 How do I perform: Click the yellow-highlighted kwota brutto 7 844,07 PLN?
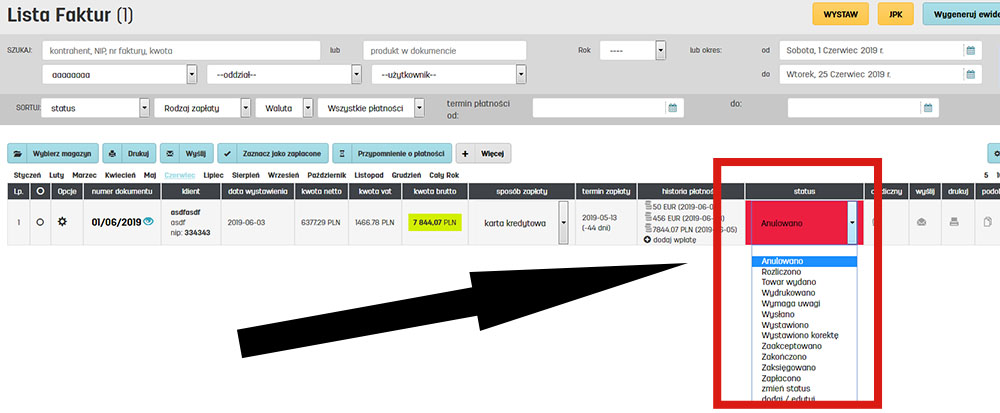435,222
